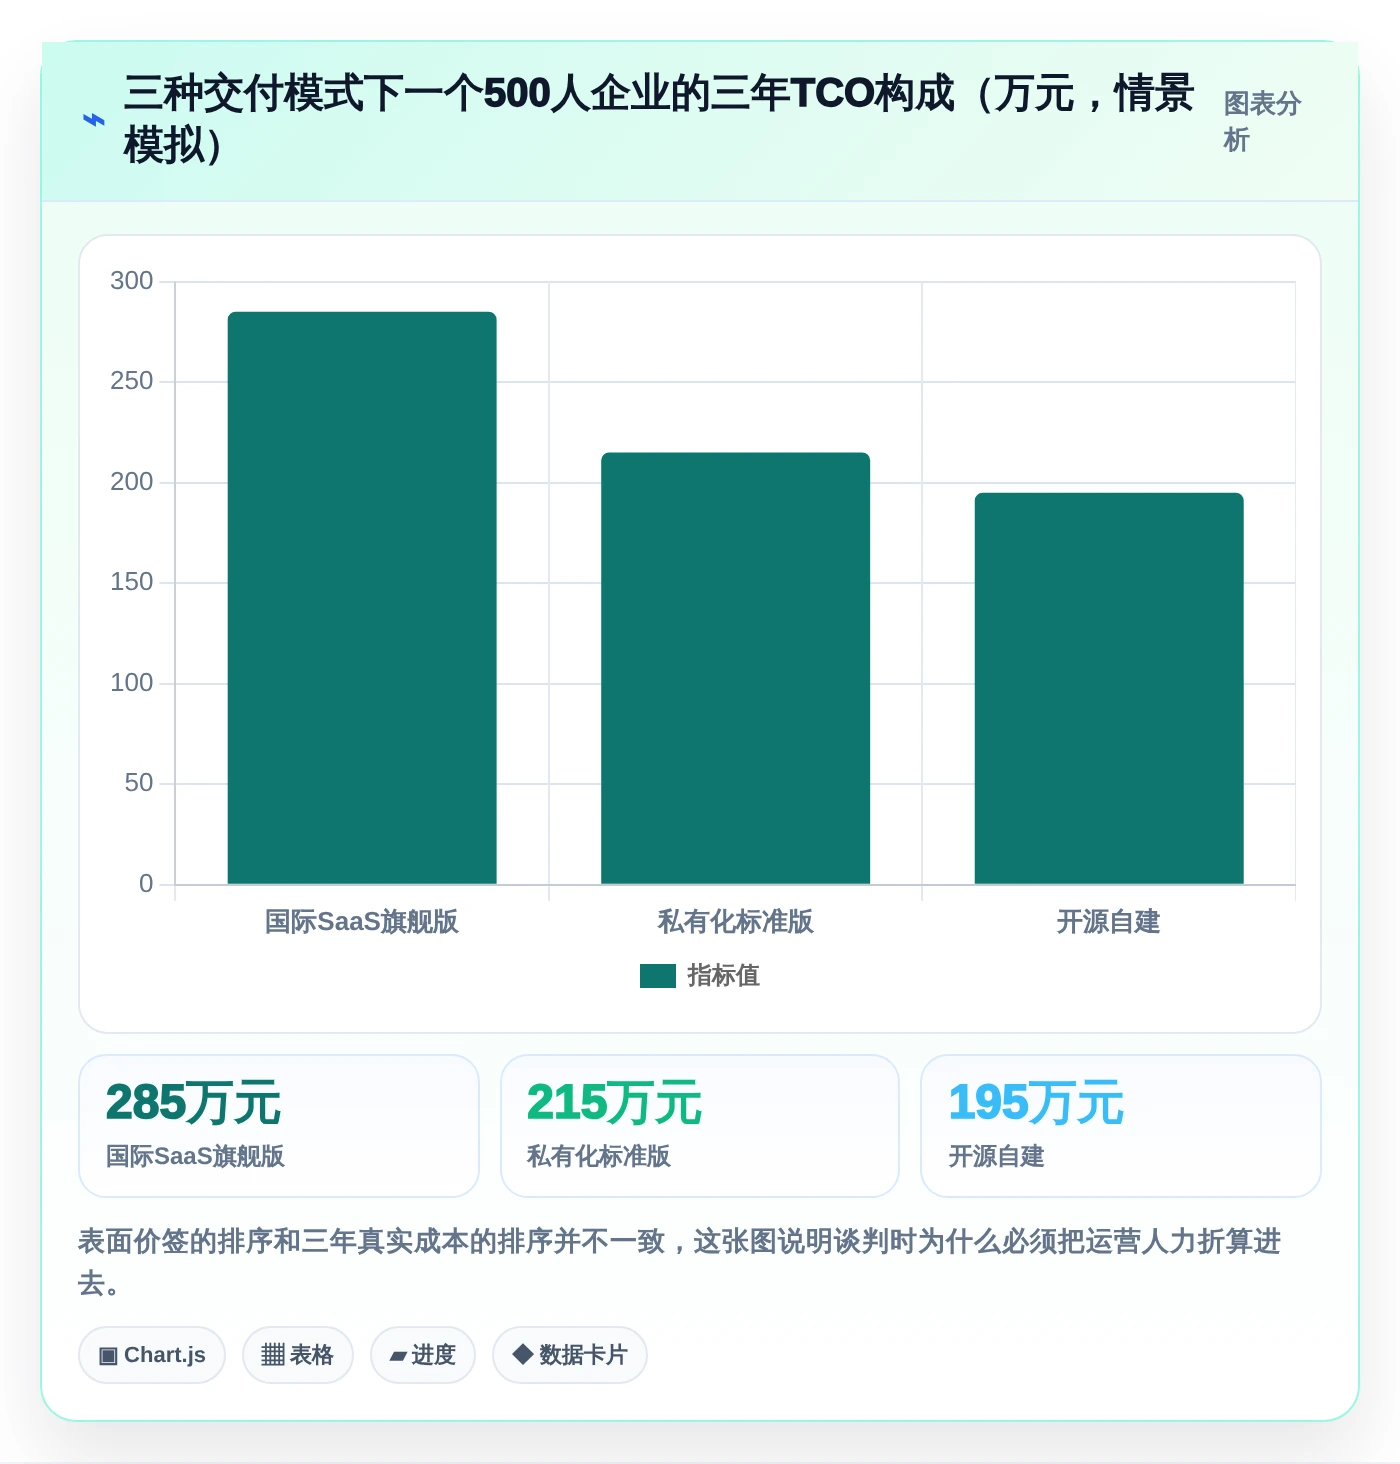Open the 进度 tag chip
This screenshot has width=1400, height=1464.
423,1355
